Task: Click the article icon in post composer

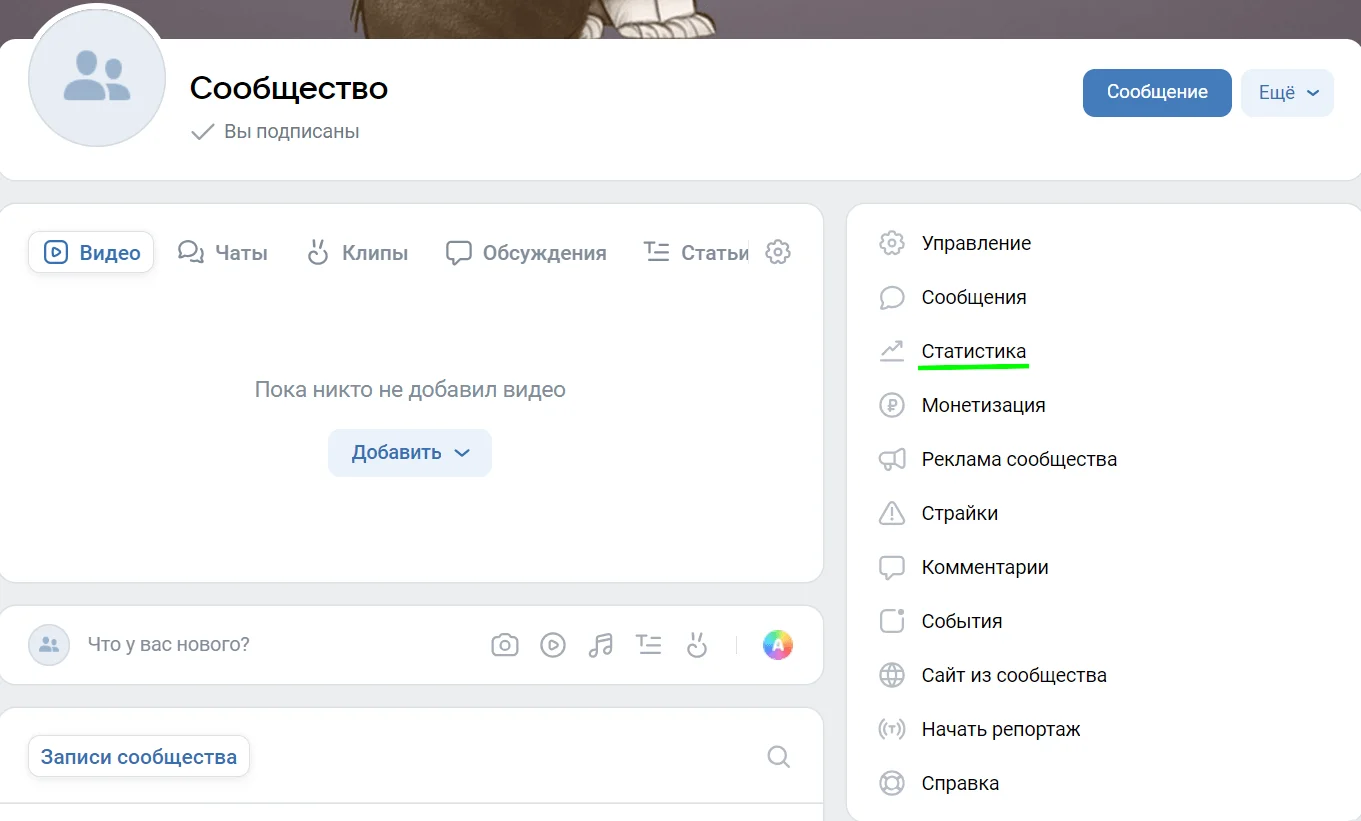Action: (x=649, y=645)
